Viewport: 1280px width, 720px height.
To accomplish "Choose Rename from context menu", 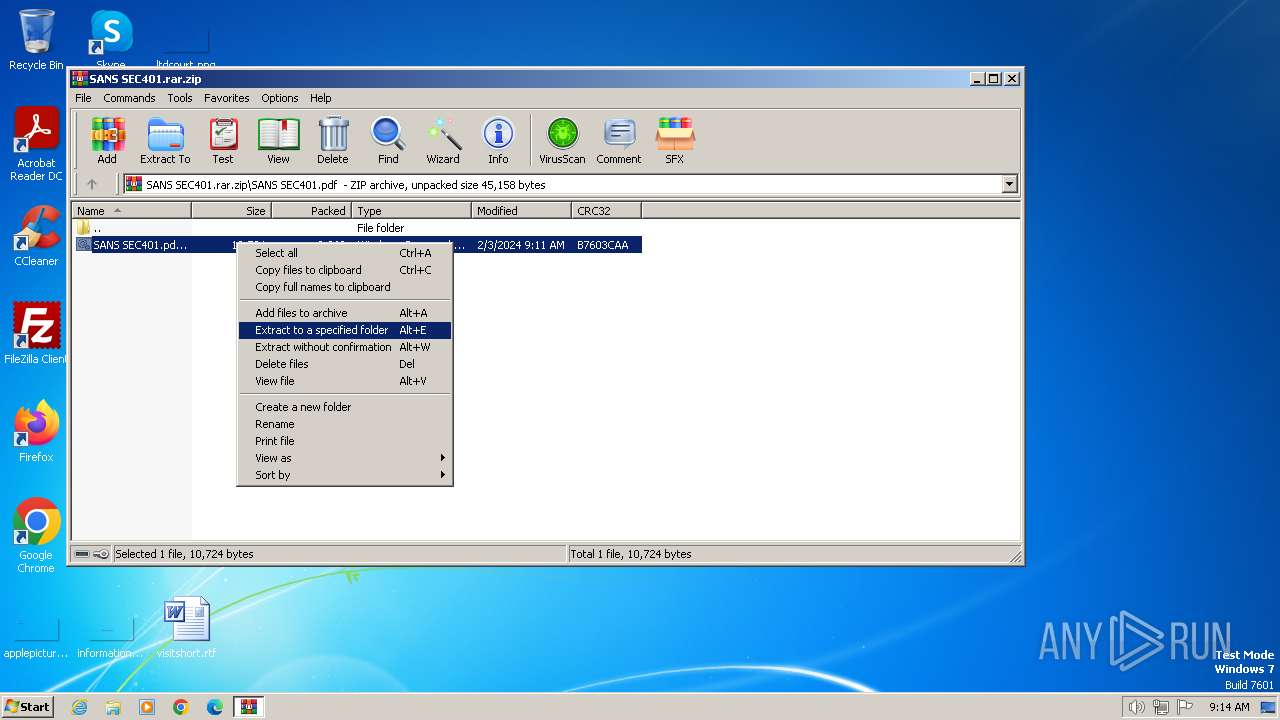I will point(345,424).
